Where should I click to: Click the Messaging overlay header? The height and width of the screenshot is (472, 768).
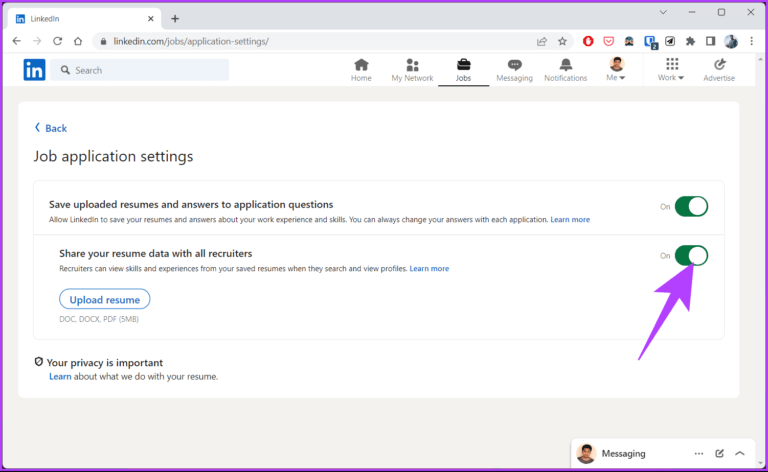pos(663,453)
